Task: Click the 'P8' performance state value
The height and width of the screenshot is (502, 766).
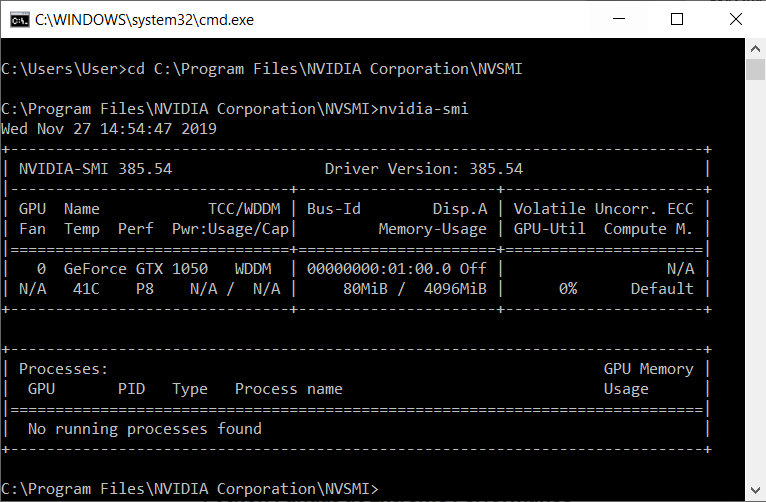Action: [x=145, y=289]
